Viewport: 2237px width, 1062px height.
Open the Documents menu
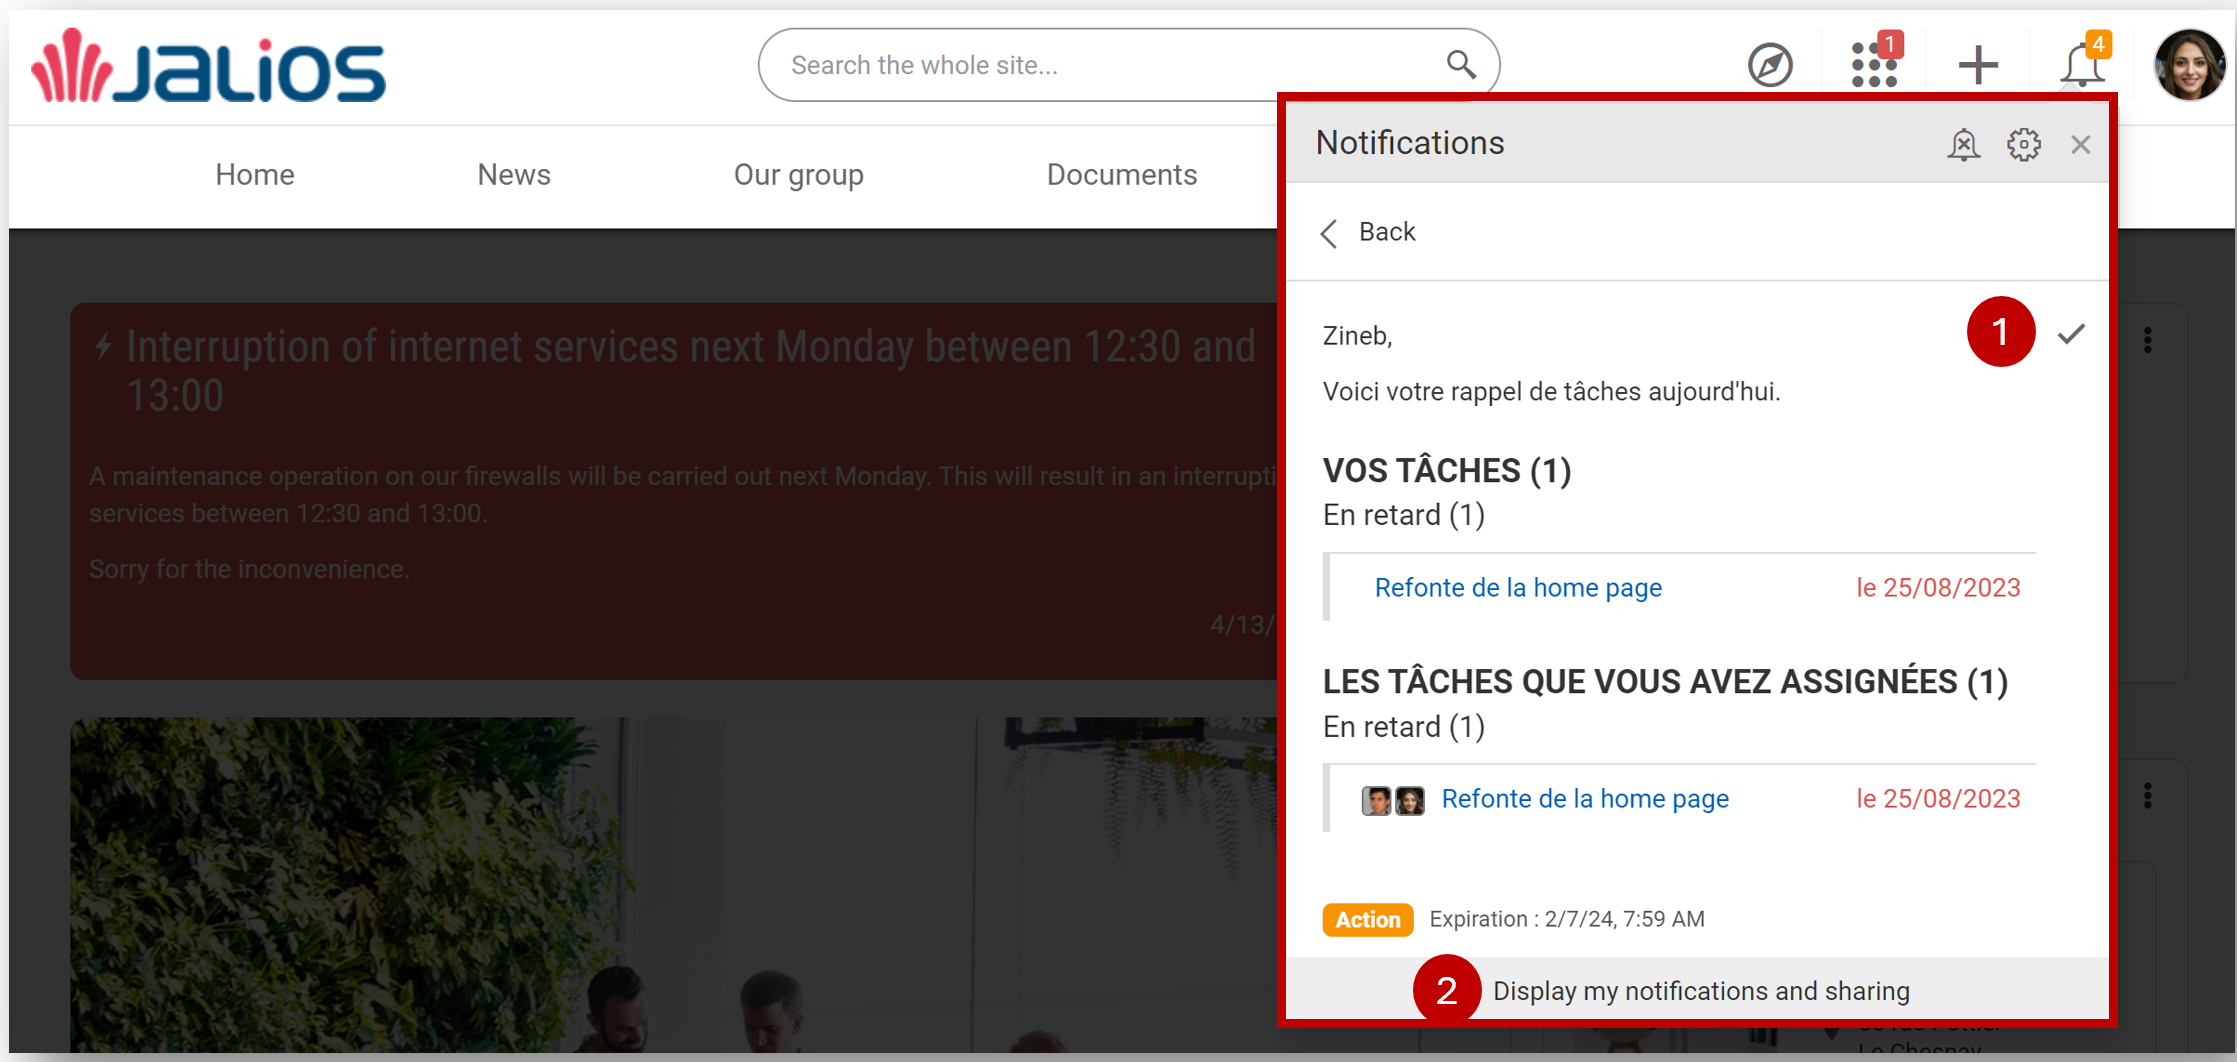click(x=1121, y=175)
